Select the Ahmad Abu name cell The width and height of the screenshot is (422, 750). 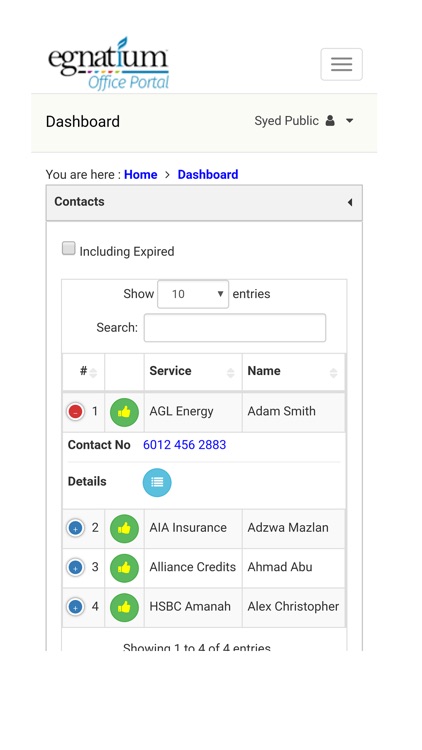coord(293,567)
